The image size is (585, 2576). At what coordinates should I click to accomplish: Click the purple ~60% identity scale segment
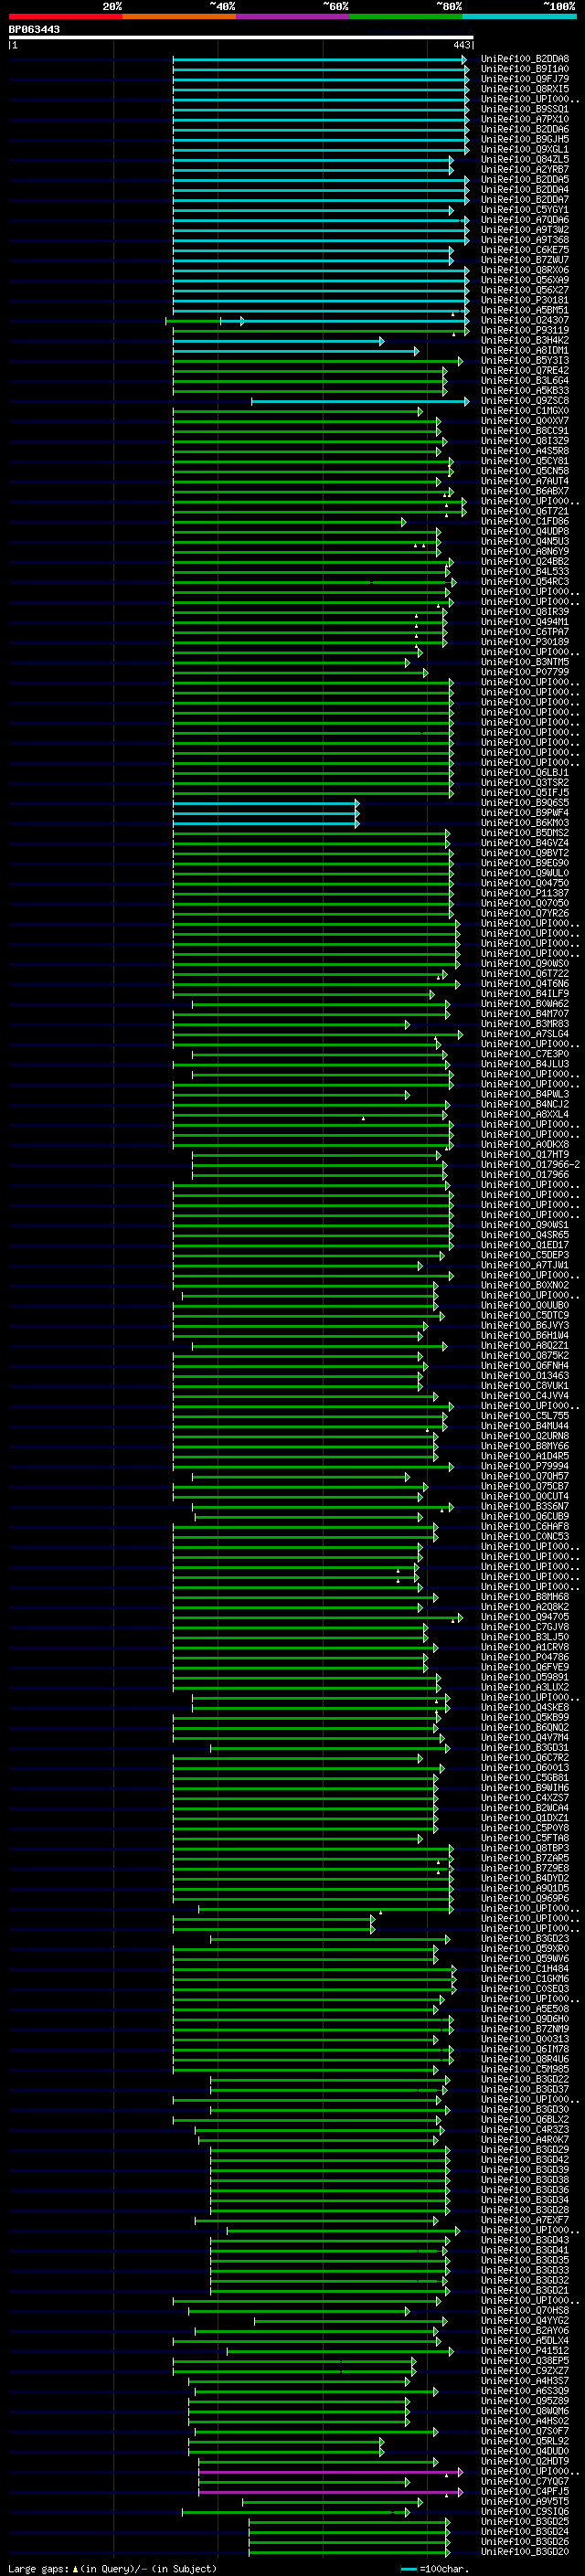coord(292,16)
